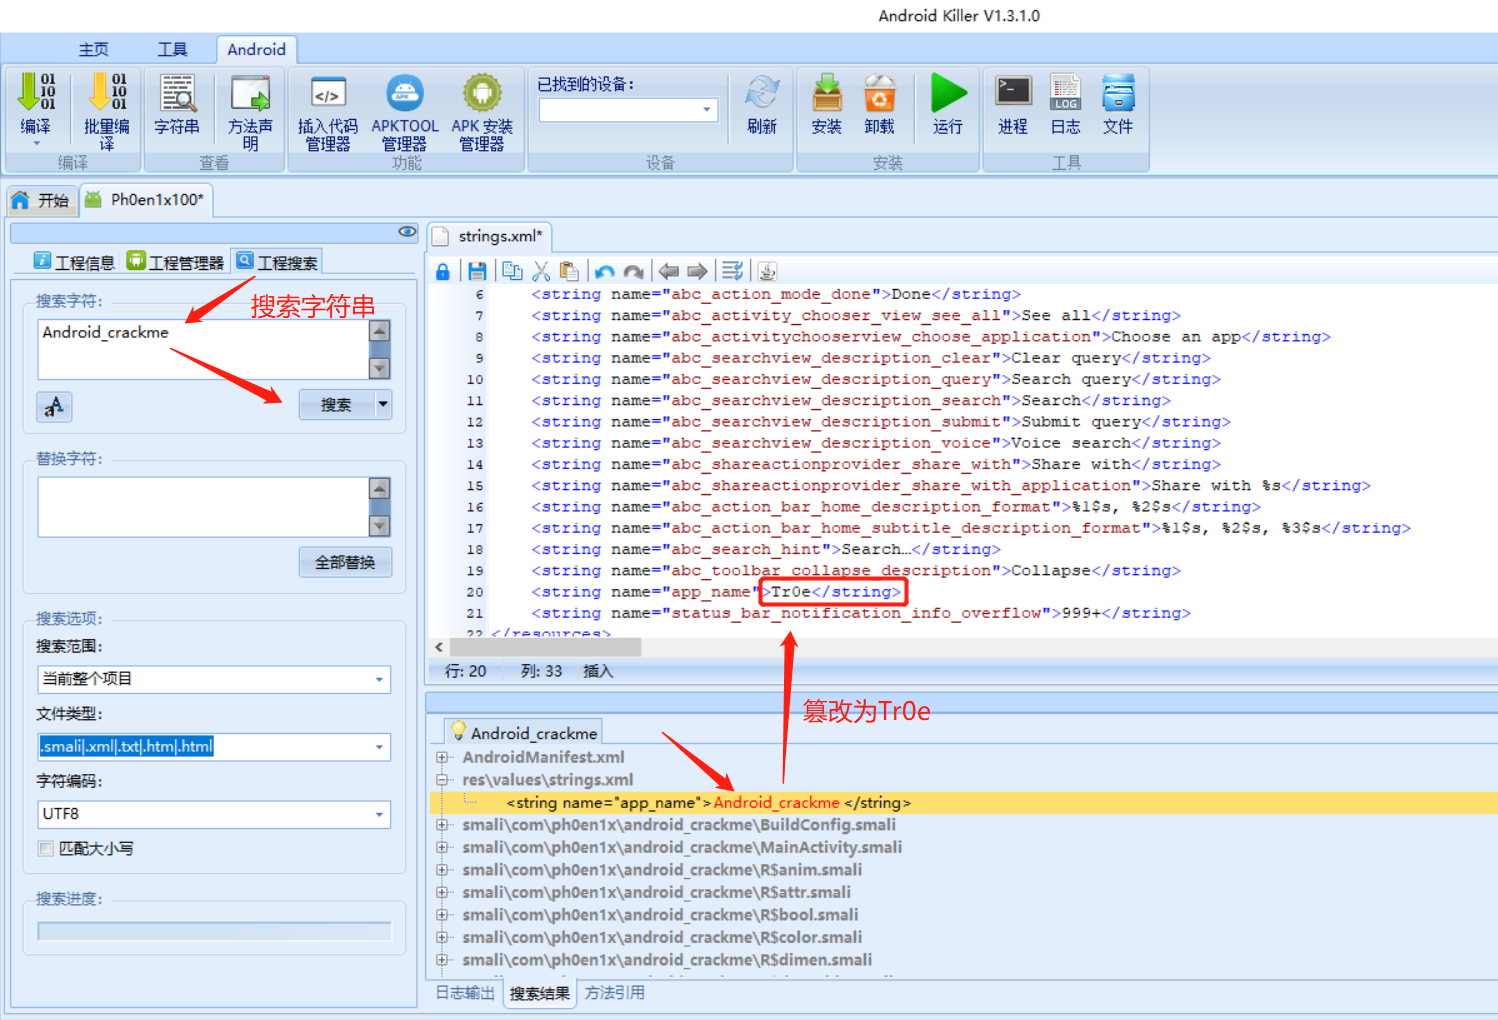
Task: Expand the R$anim.smali result node
Action: pos(442,870)
